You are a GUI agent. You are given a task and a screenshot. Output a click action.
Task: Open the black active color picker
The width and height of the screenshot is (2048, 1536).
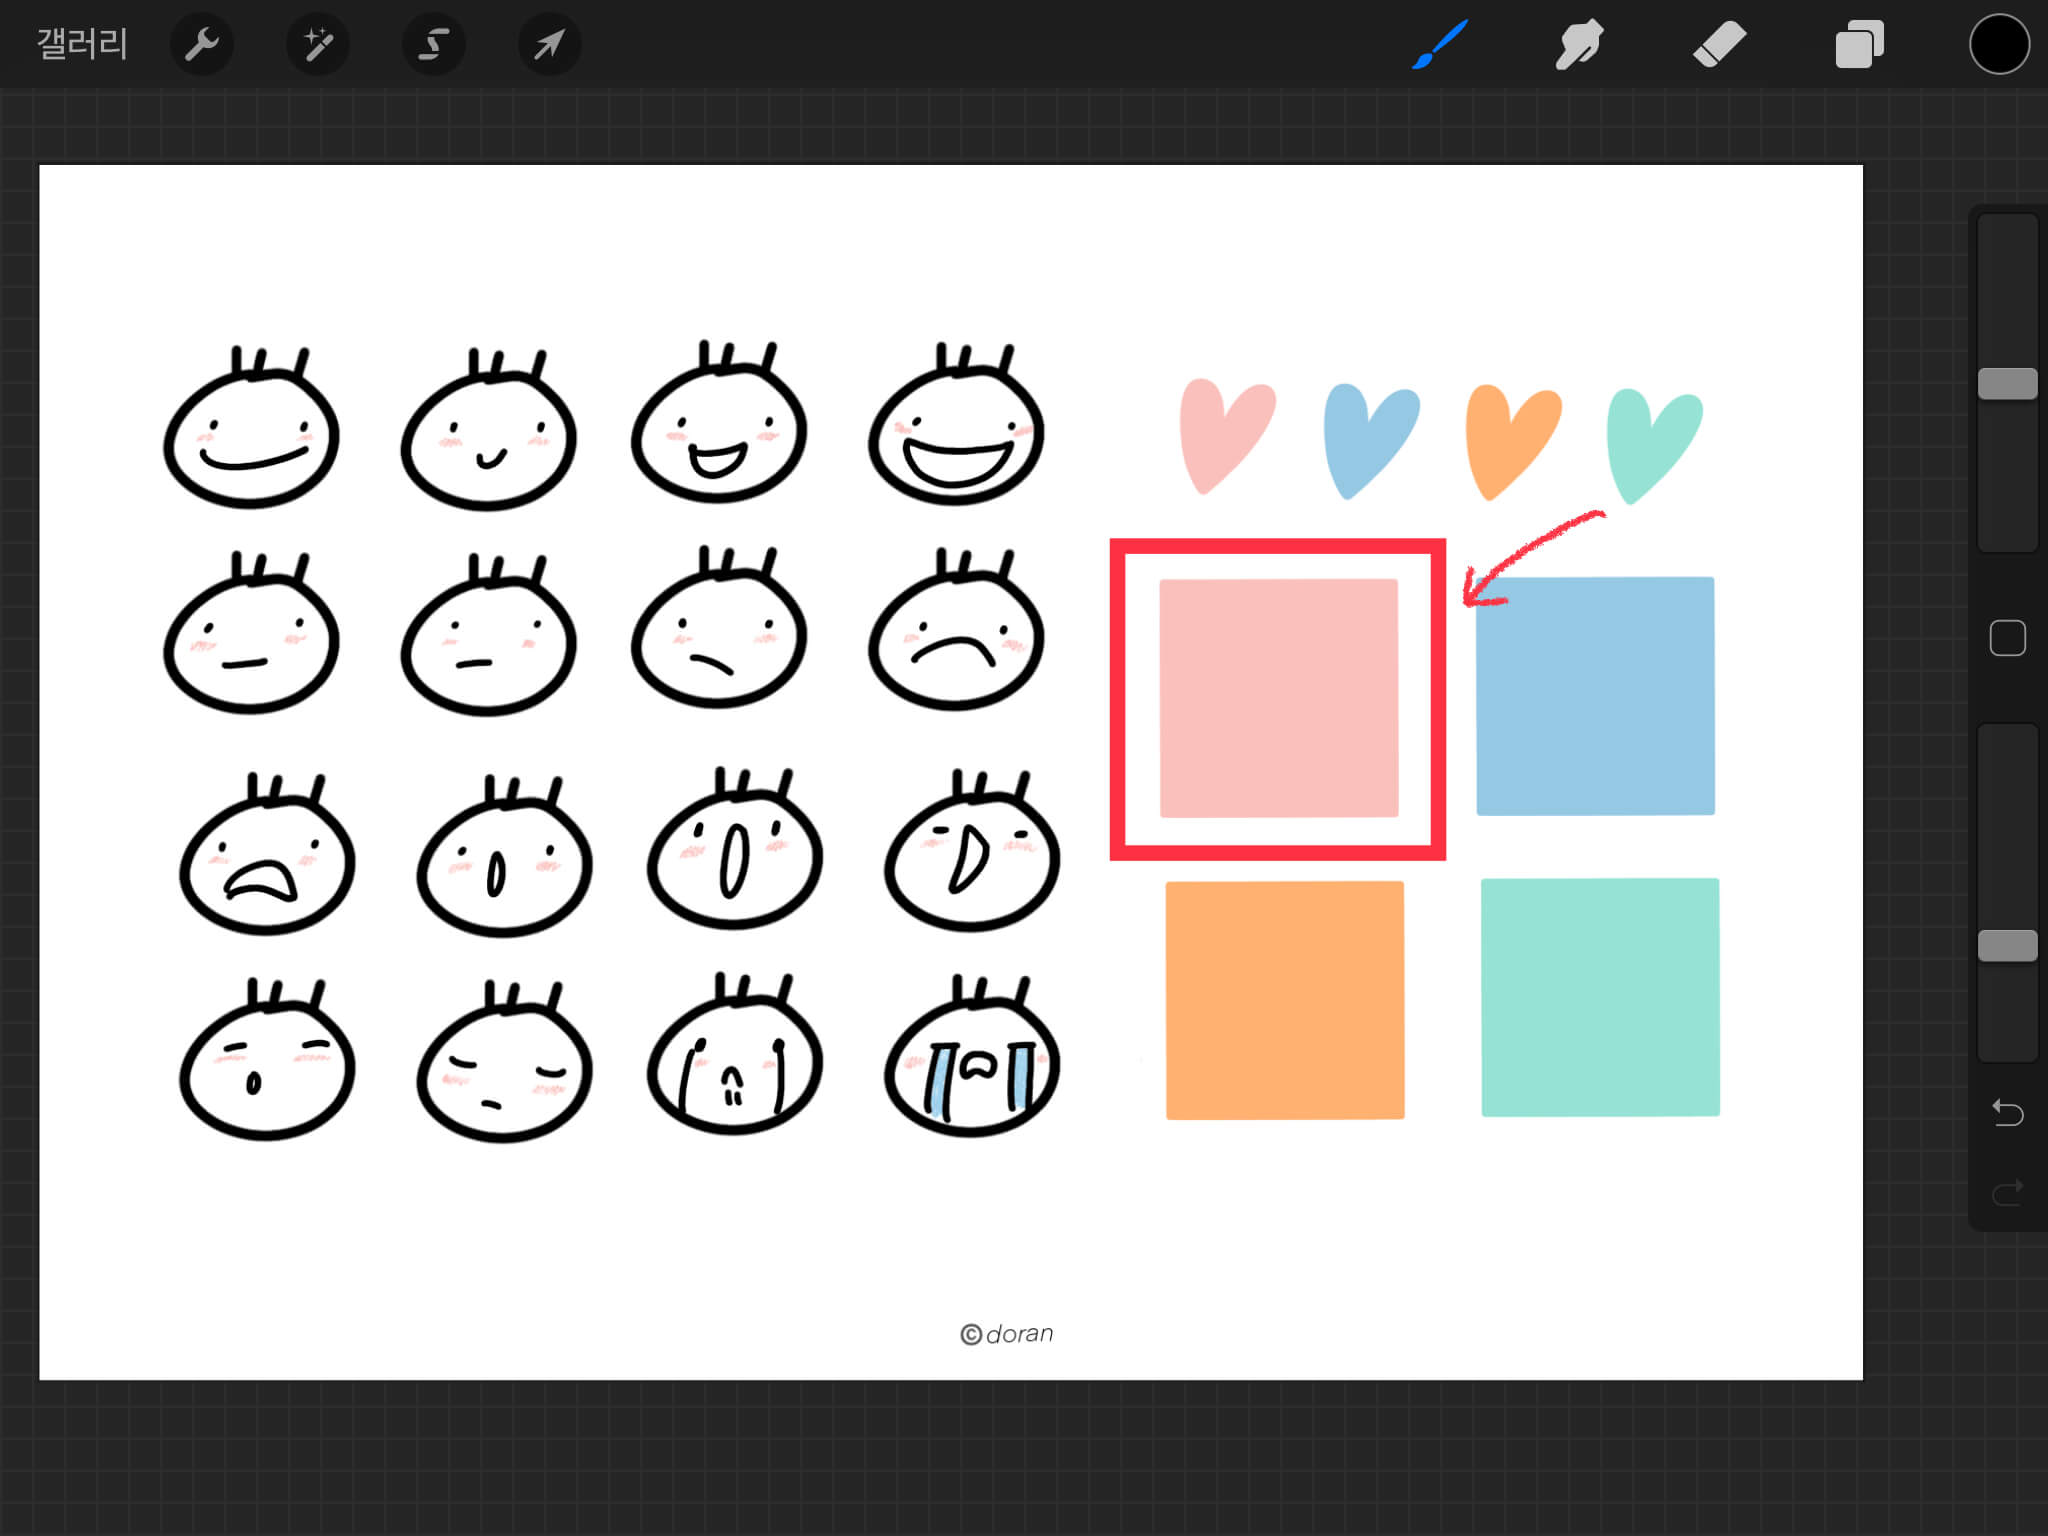tap(1999, 45)
